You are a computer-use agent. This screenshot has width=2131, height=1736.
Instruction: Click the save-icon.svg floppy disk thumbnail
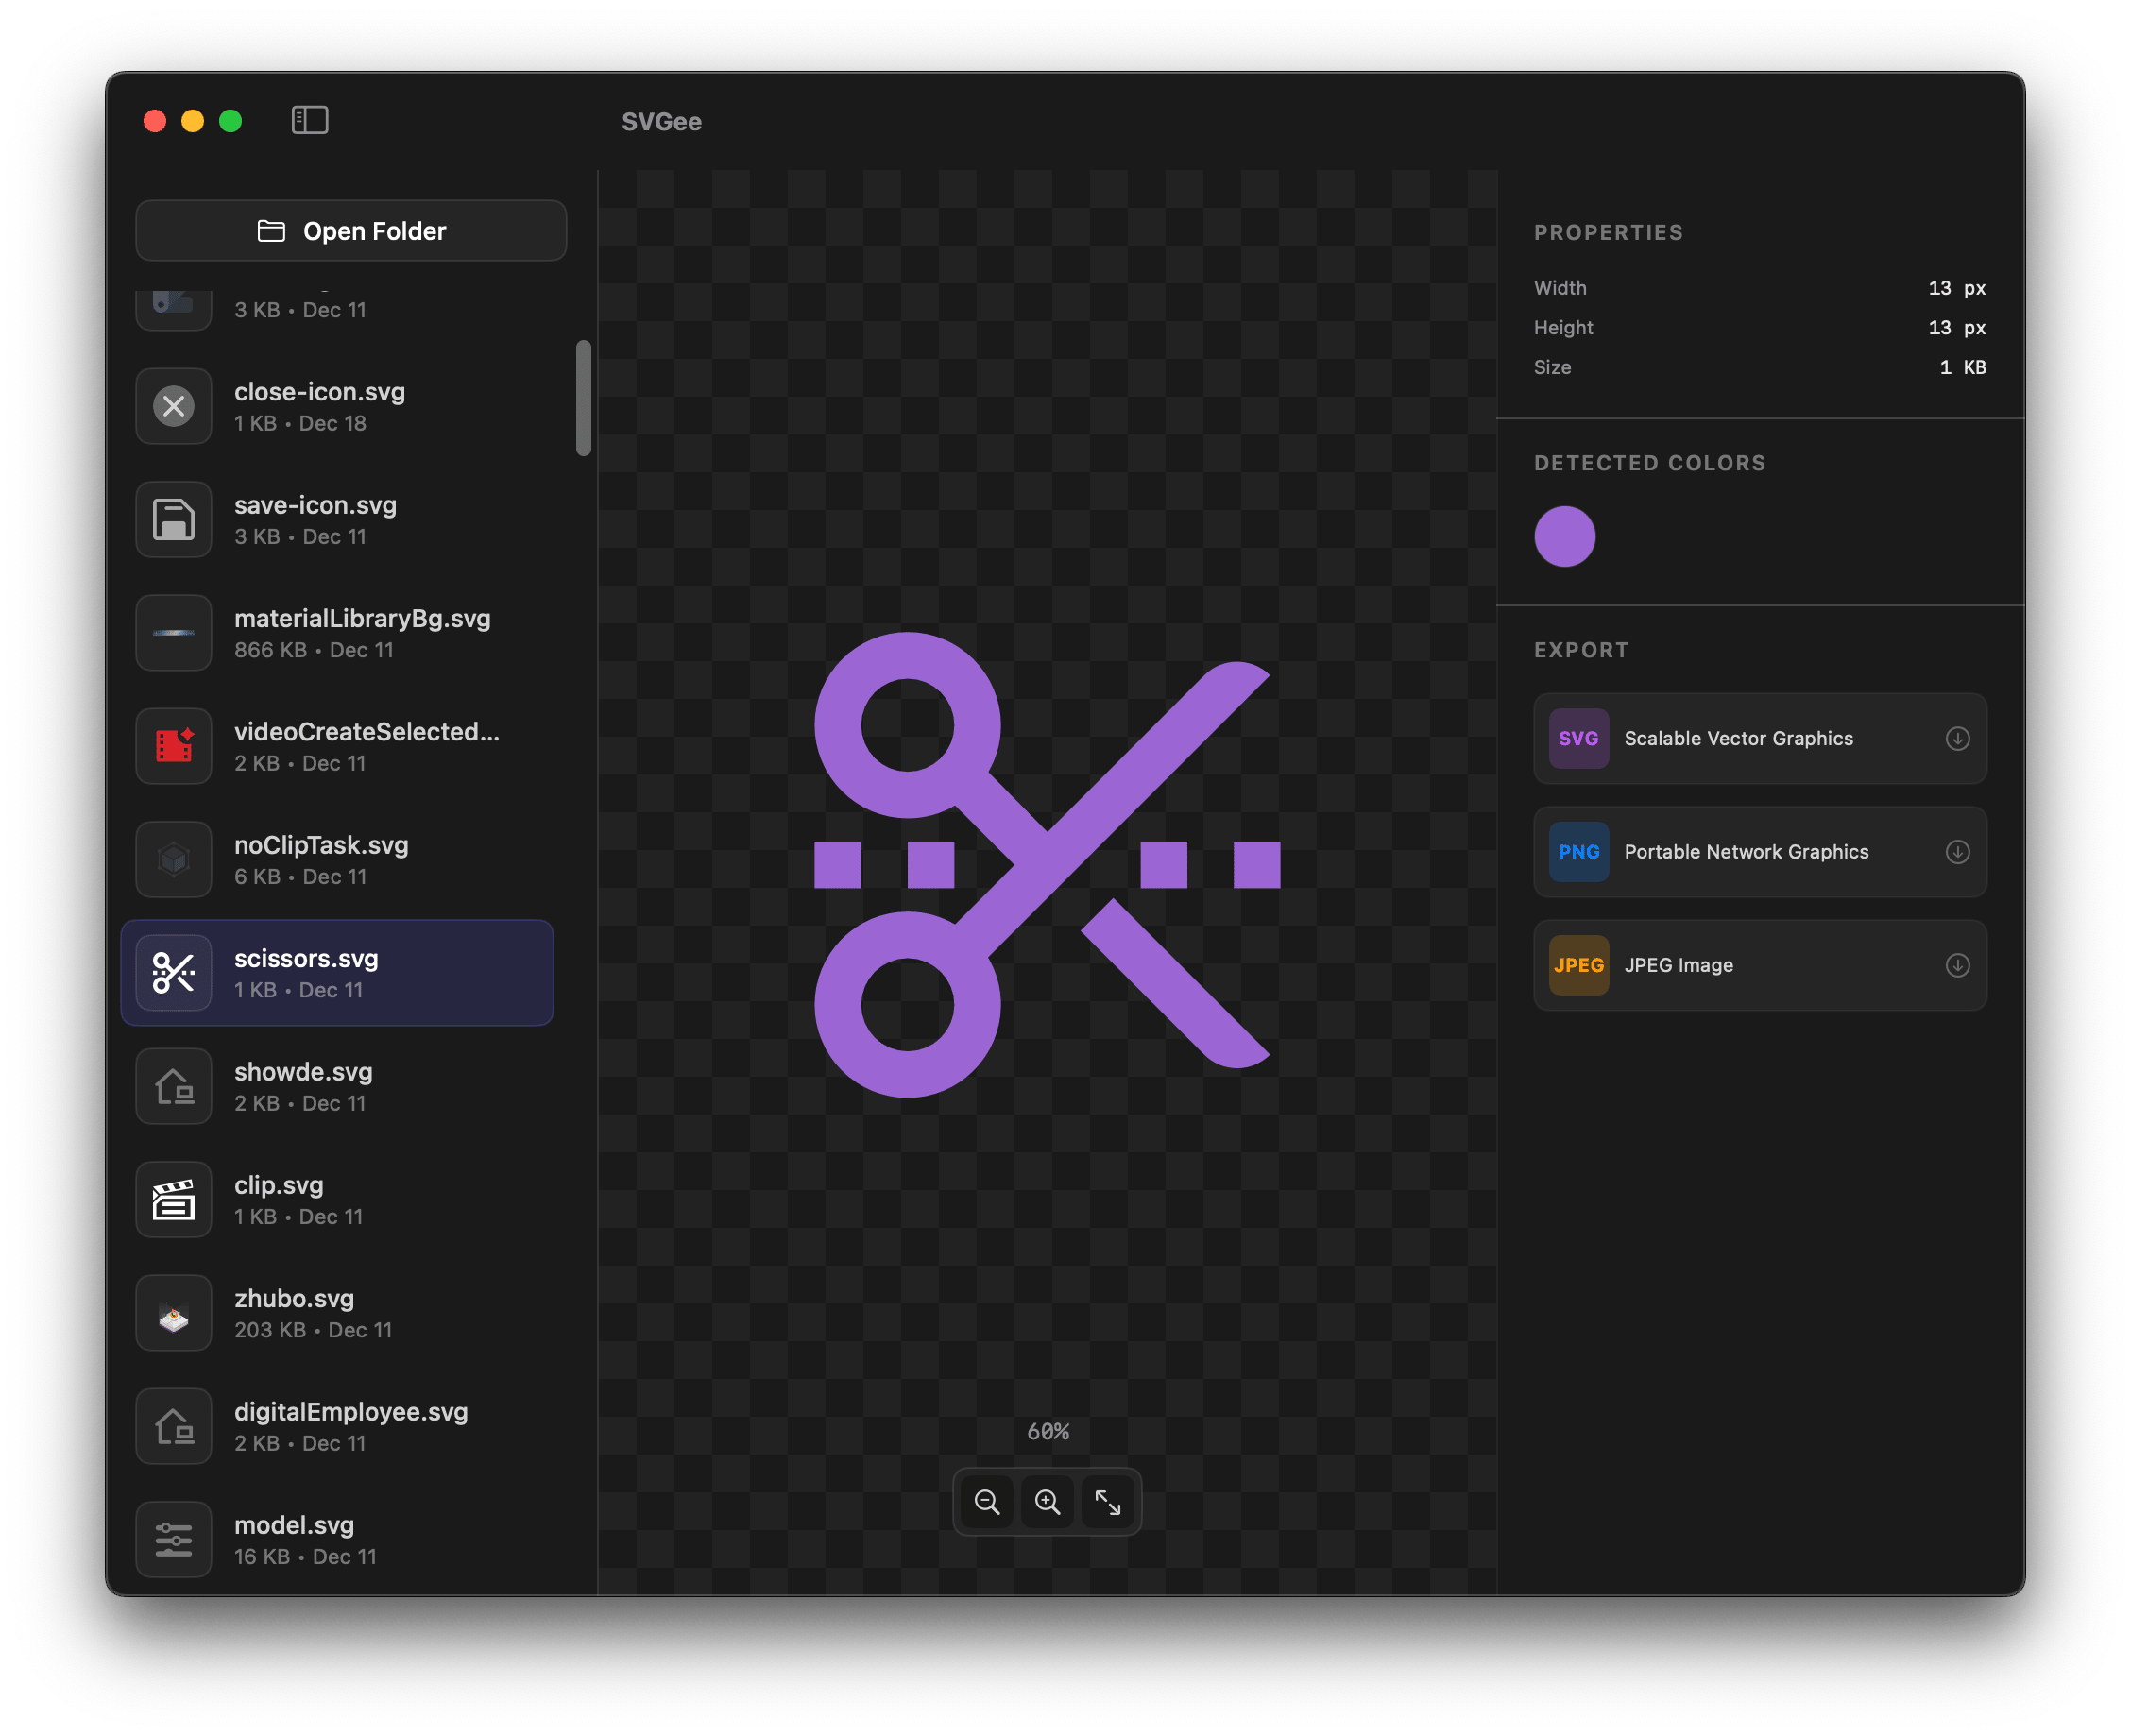coord(173,519)
